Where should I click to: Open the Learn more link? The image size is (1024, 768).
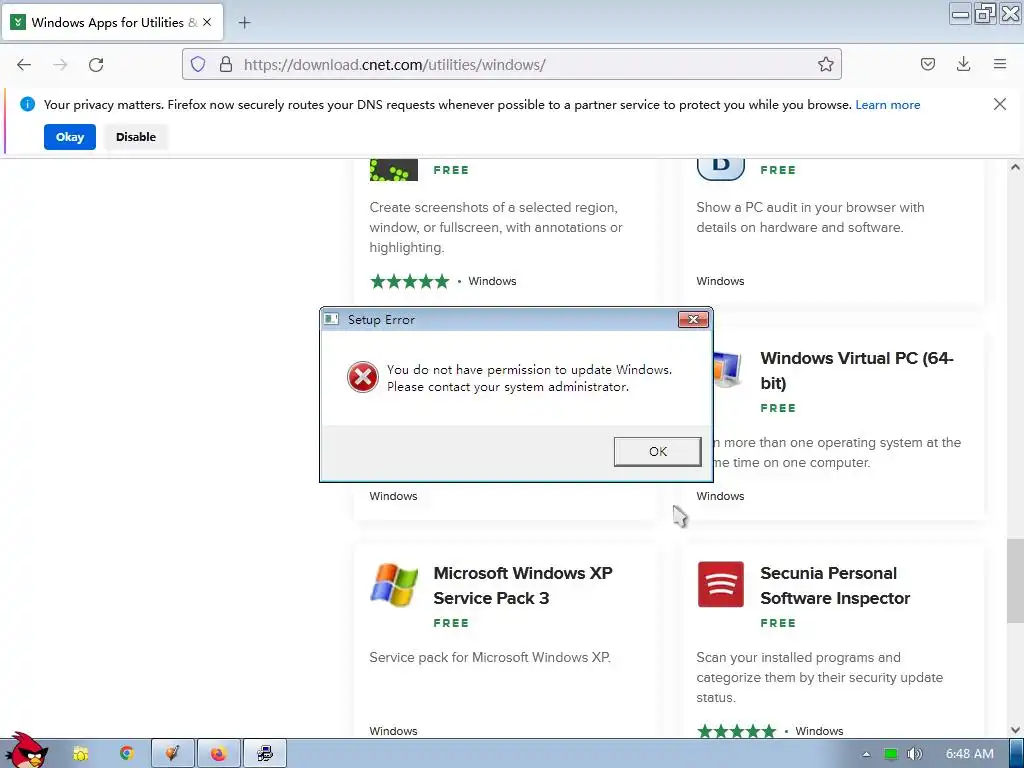(x=888, y=104)
